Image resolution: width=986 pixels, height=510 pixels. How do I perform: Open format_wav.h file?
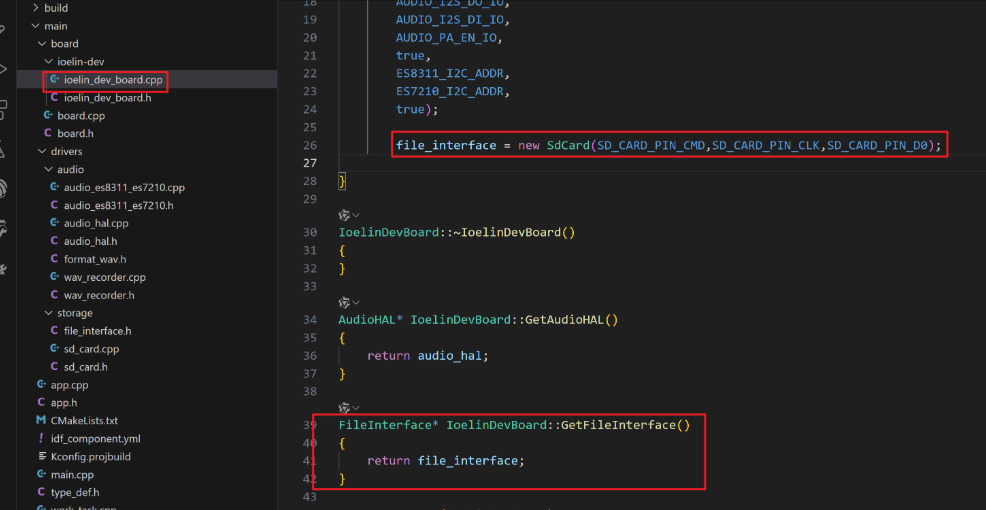(x=96, y=259)
